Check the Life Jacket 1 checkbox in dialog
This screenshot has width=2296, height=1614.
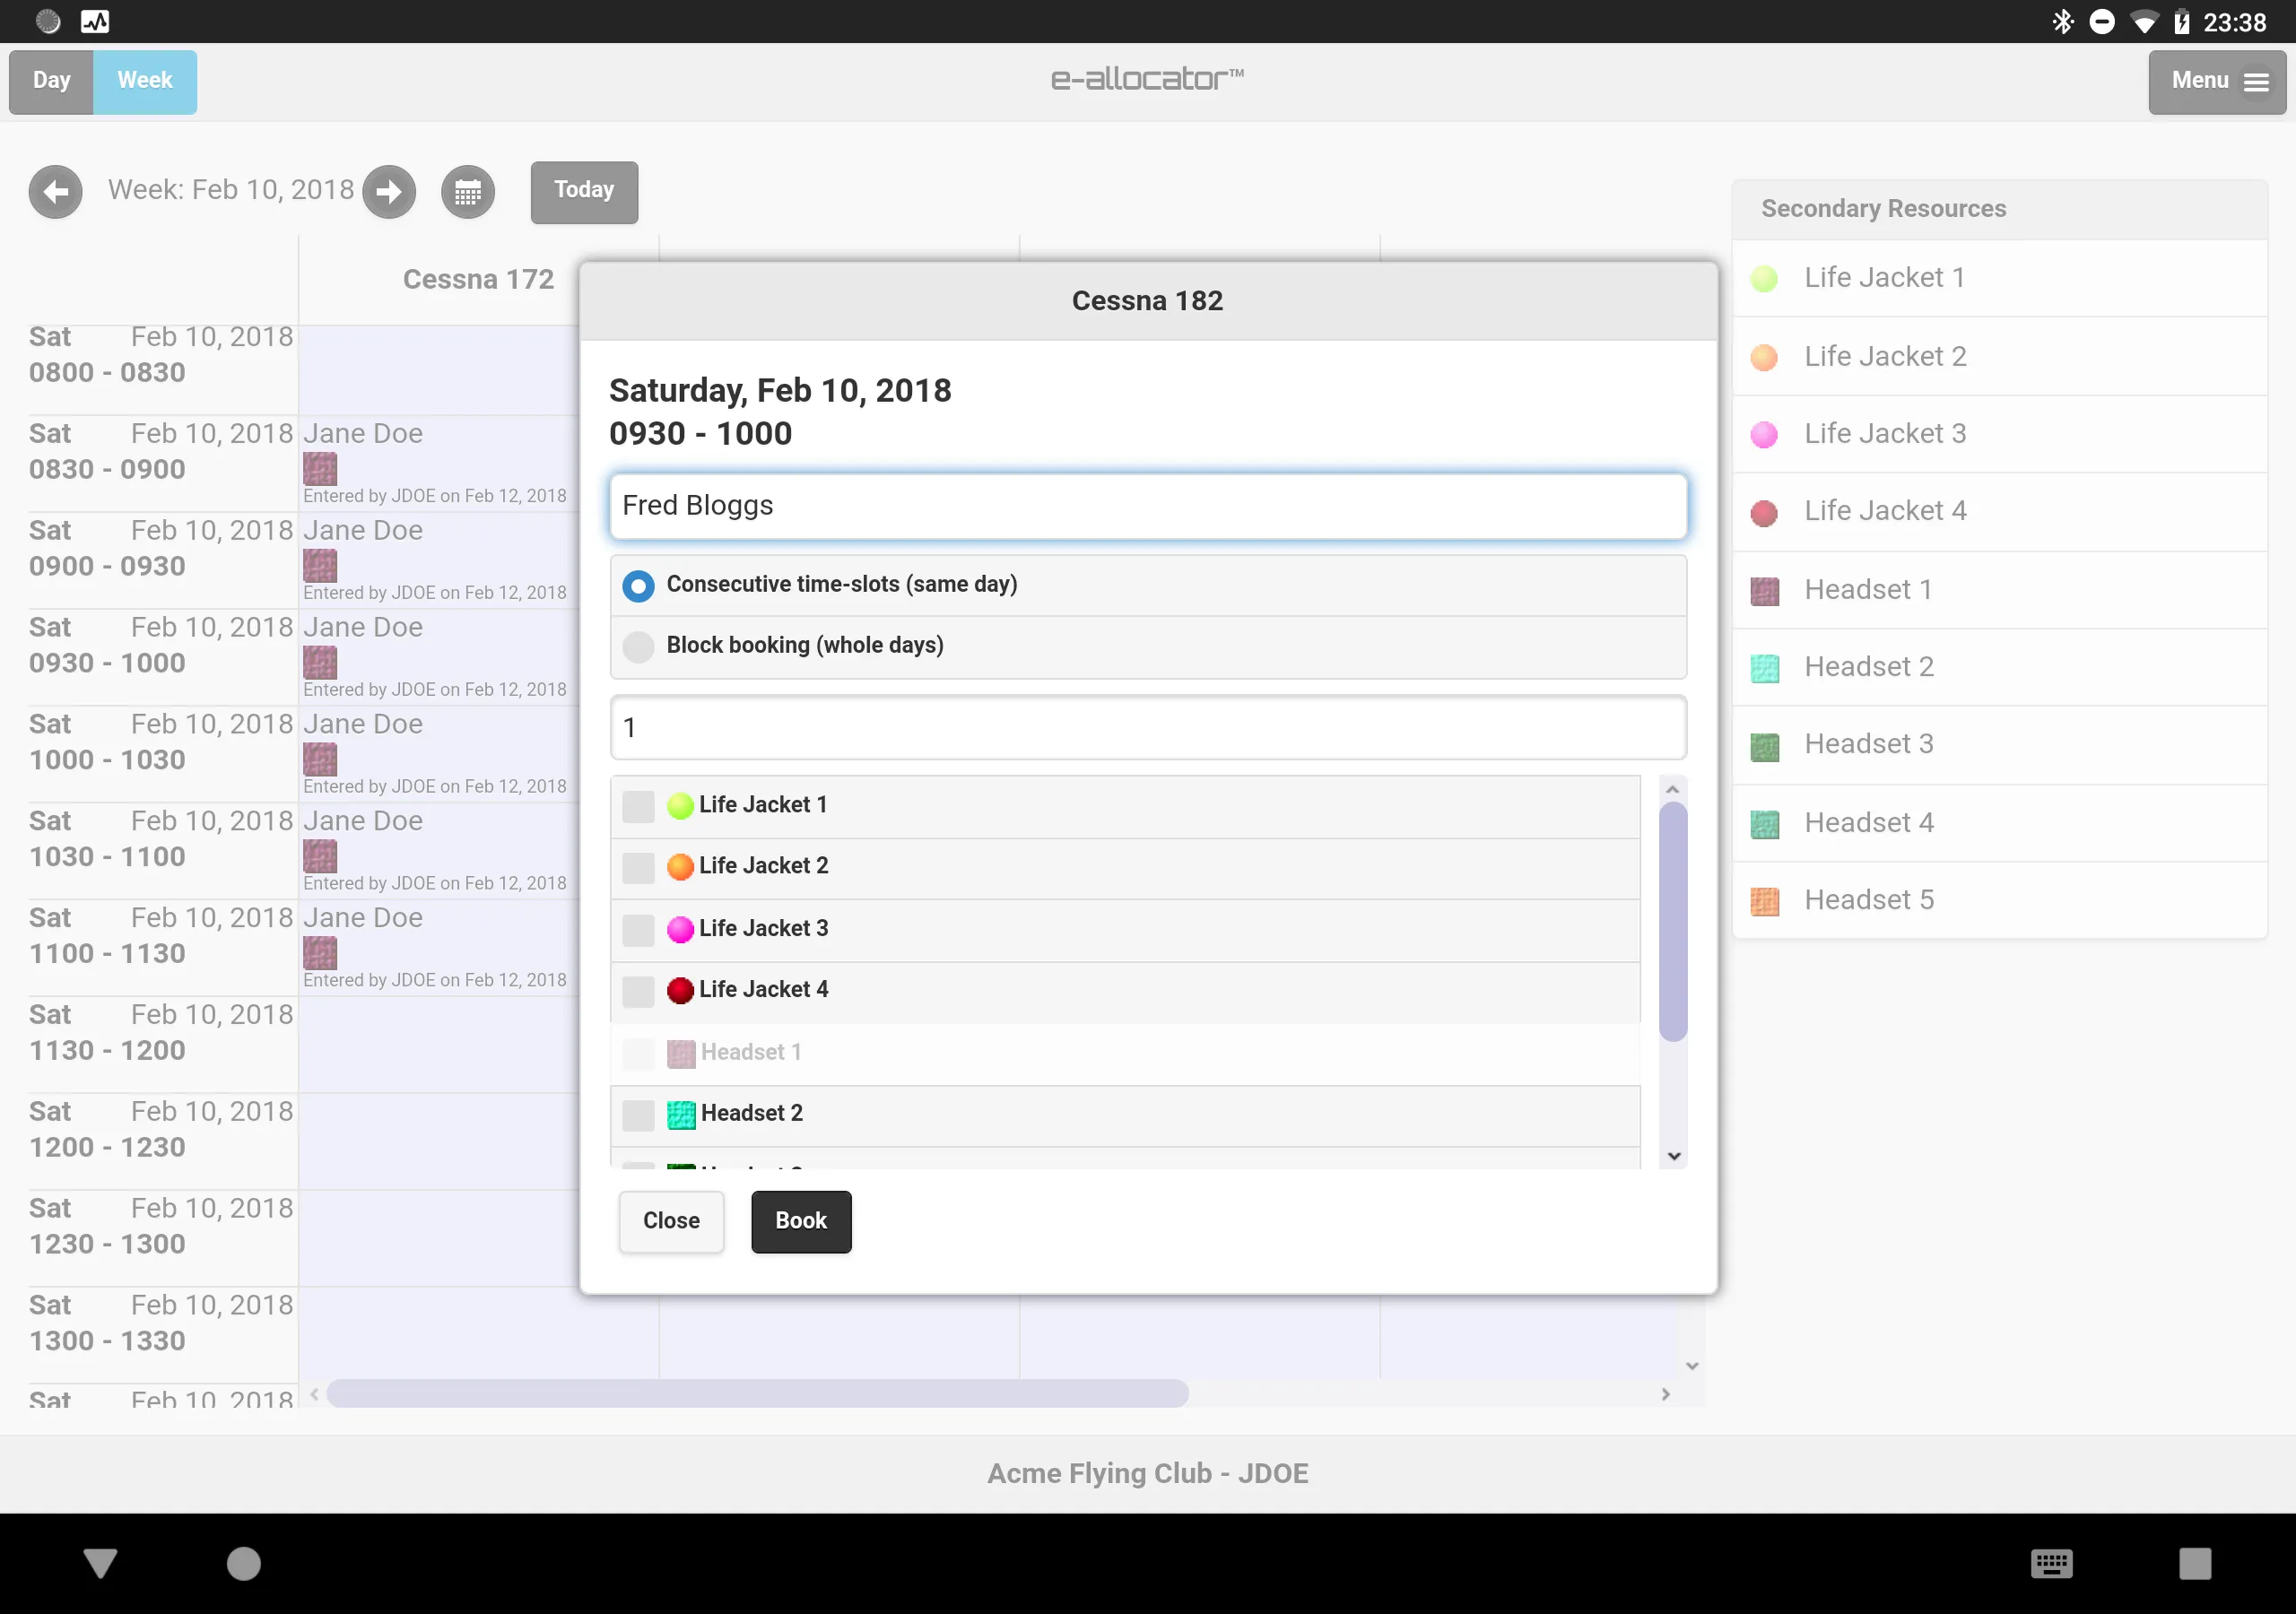coord(638,806)
